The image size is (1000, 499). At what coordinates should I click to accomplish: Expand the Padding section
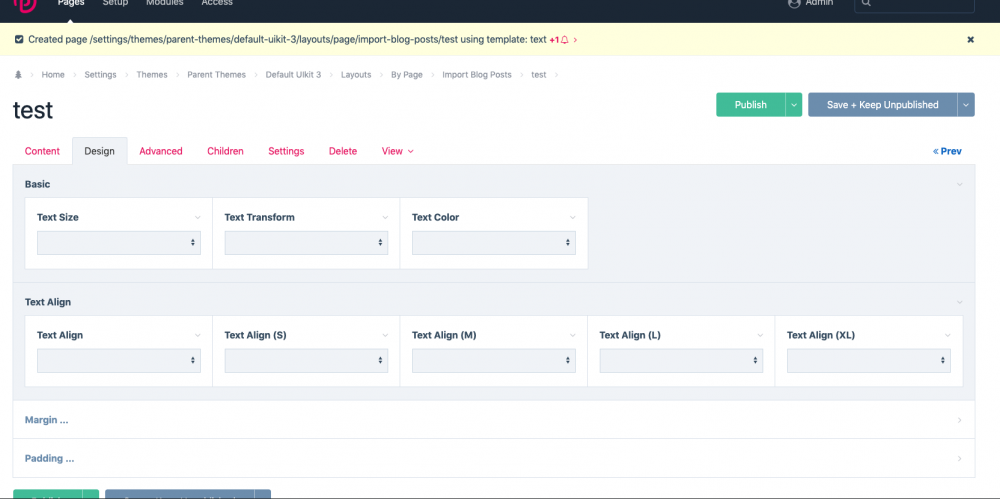[x=494, y=458]
